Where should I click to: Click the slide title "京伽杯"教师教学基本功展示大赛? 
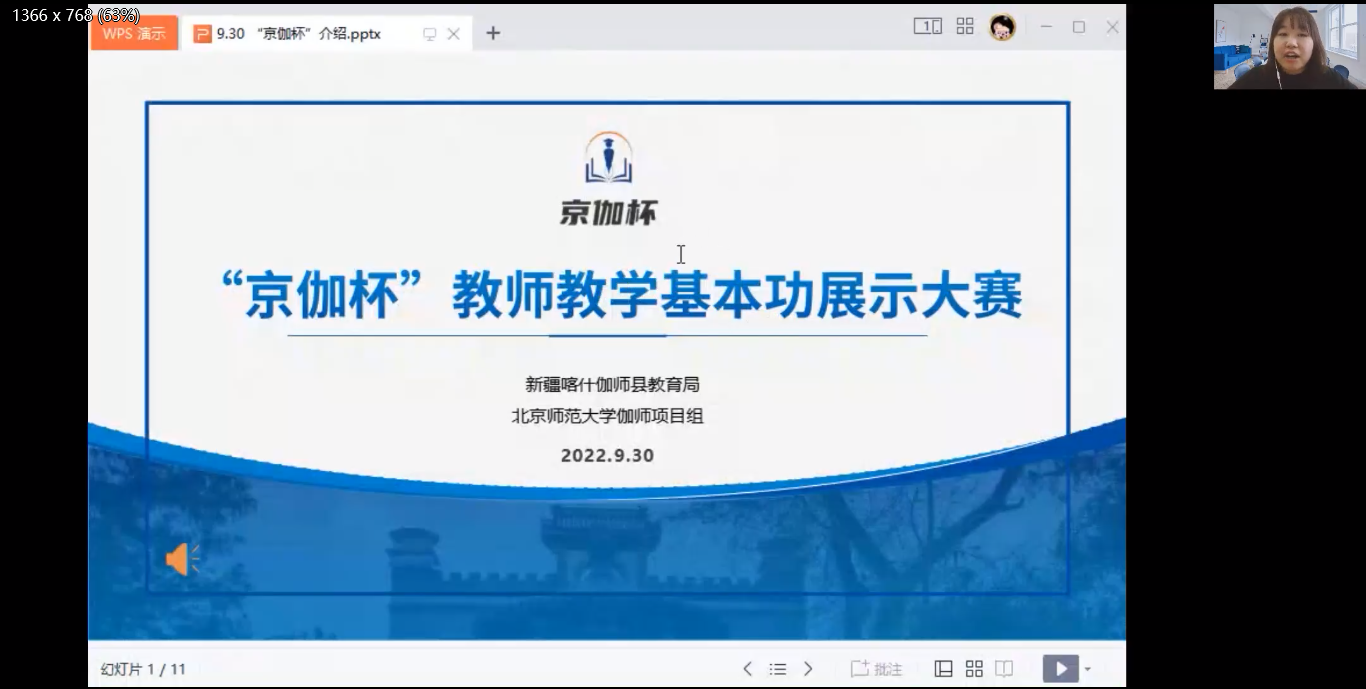point(621,295)
